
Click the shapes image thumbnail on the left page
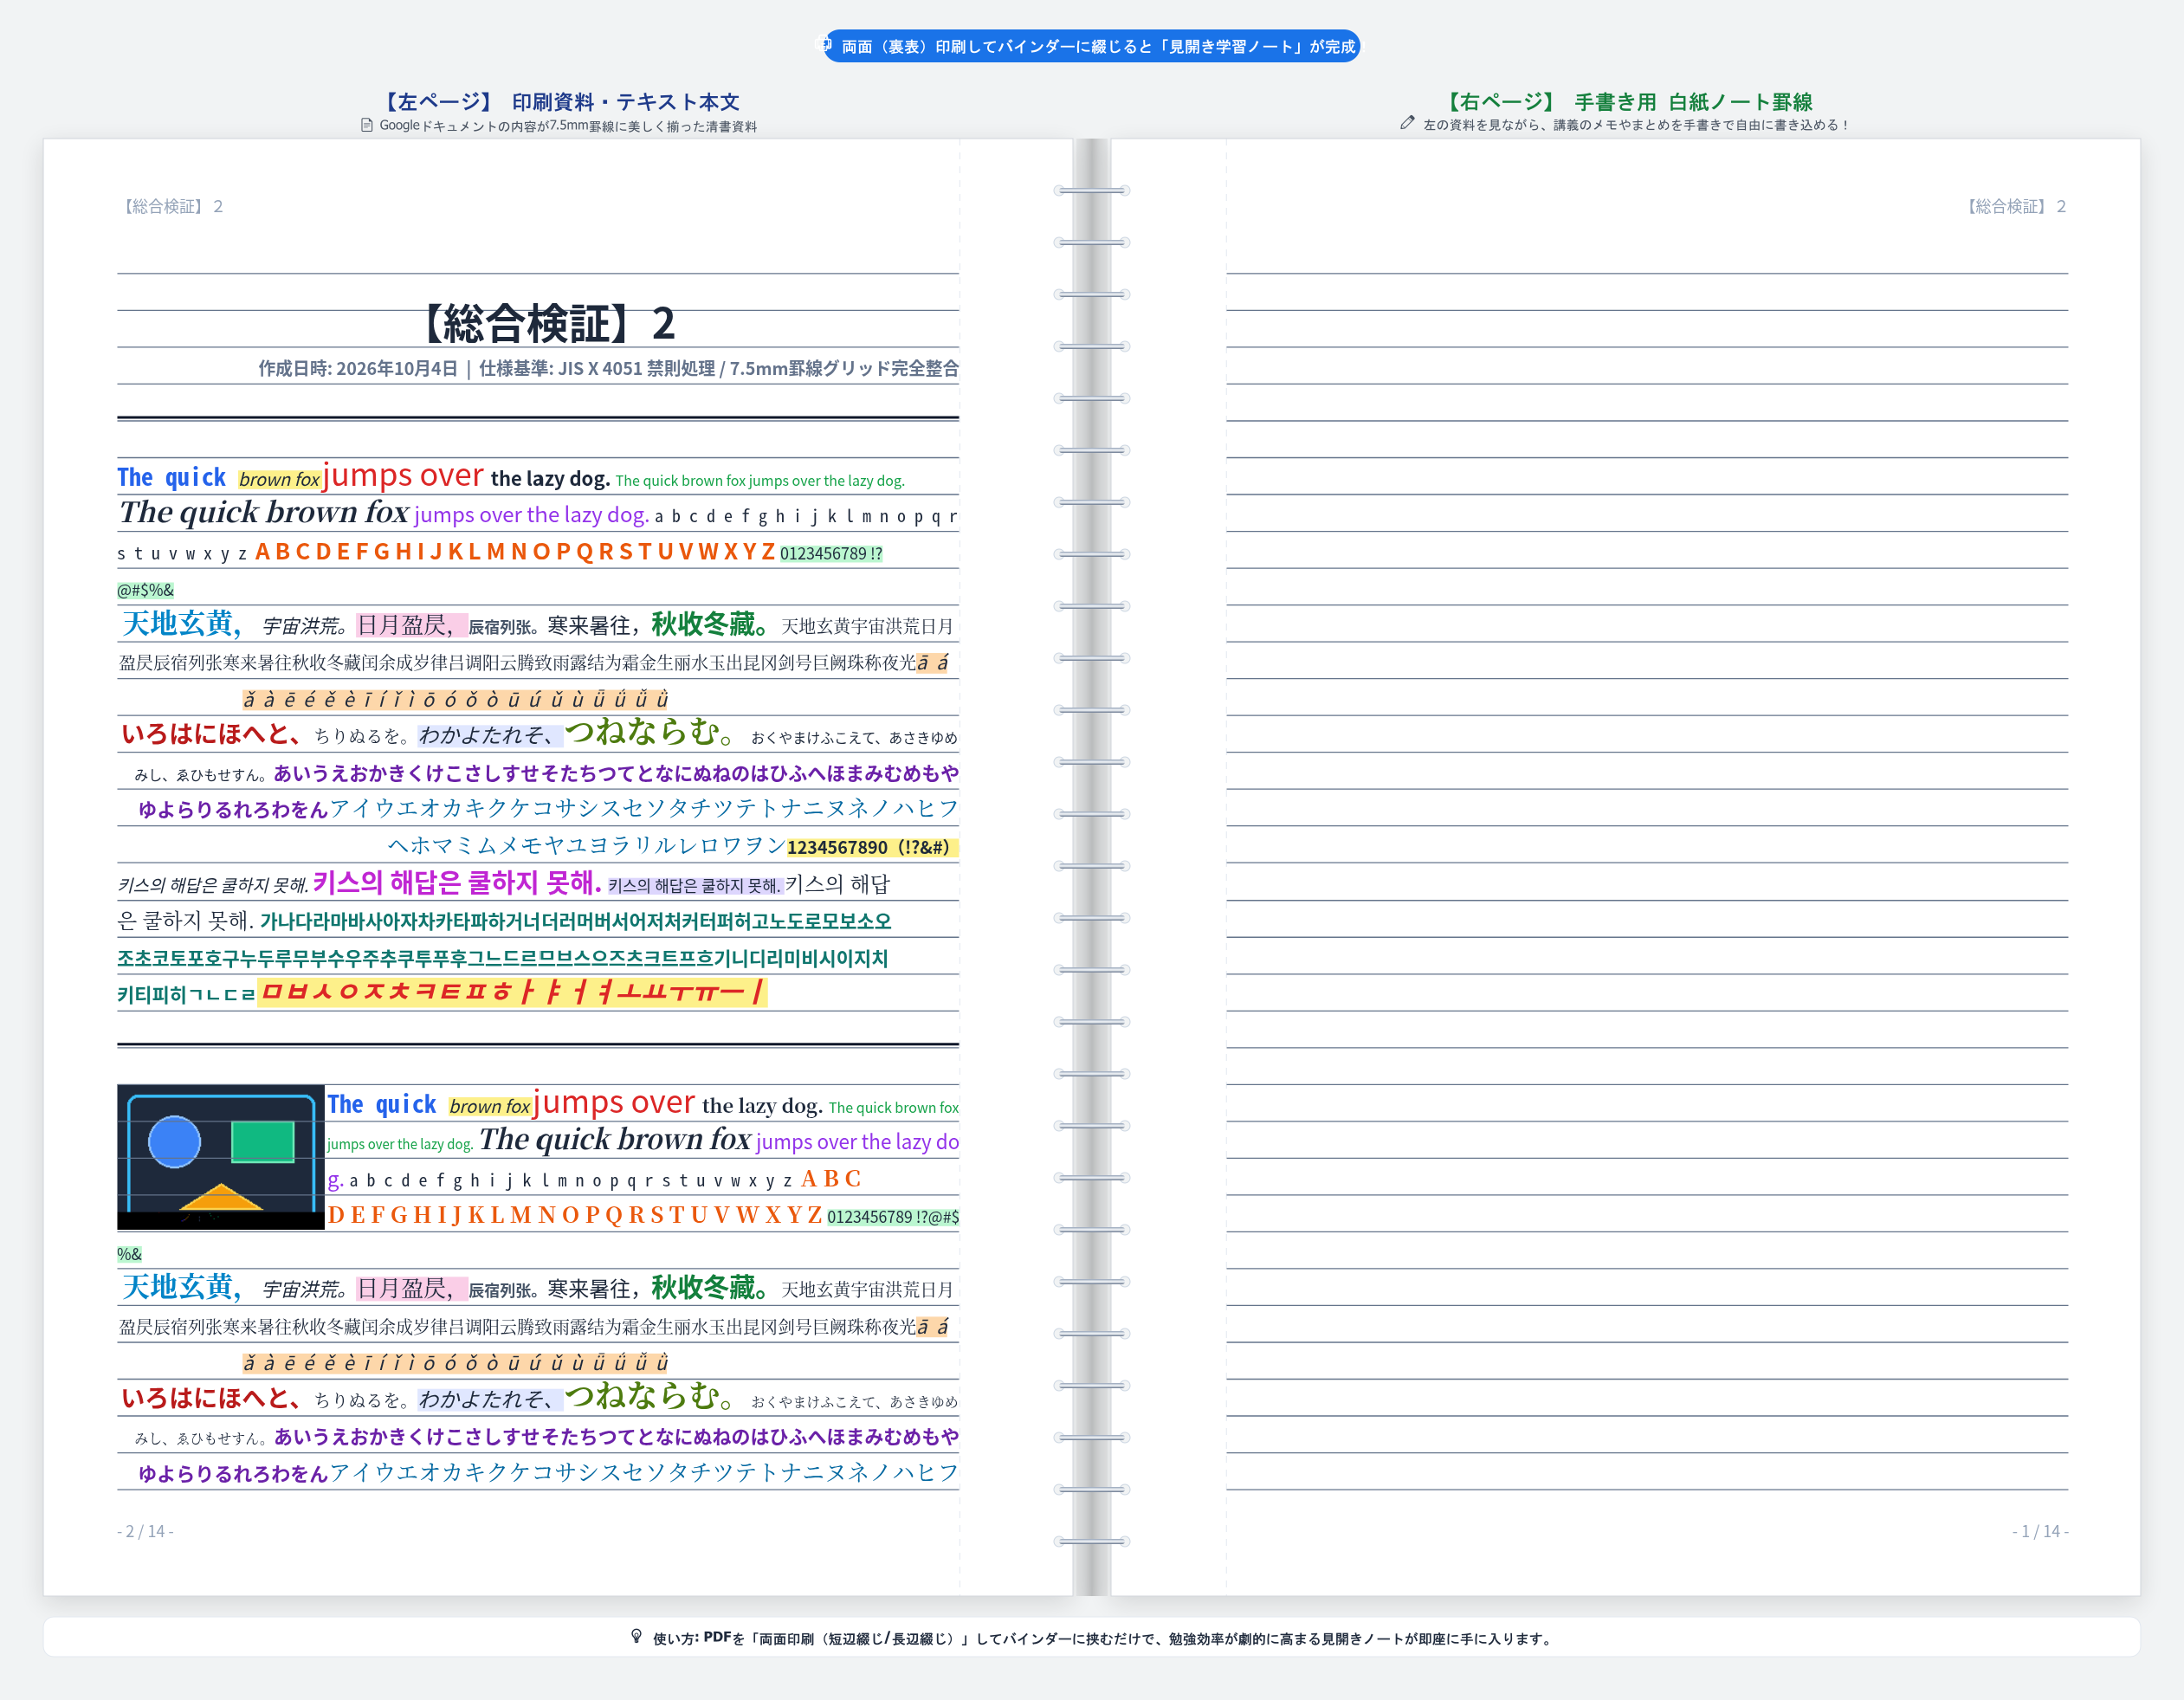tap(221, 1157)
